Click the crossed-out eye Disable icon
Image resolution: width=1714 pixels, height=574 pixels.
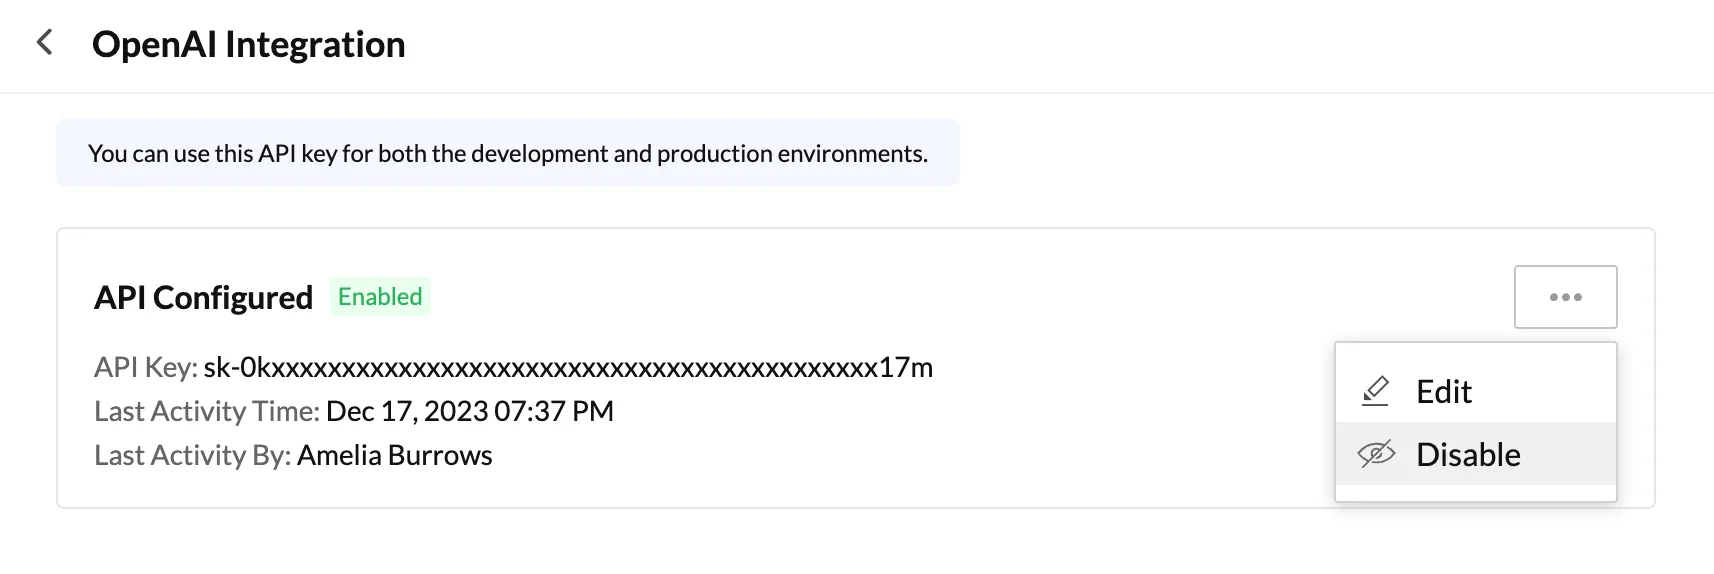(x=1376, y=454)
